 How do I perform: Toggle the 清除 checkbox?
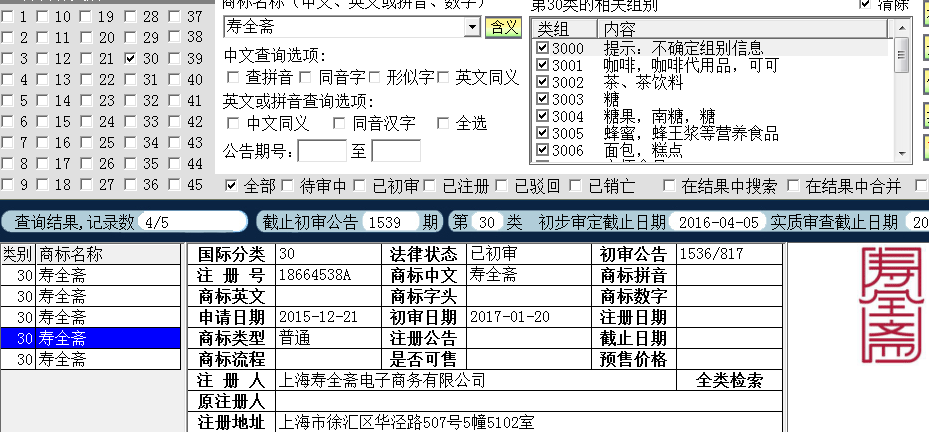(x=865, y=4)
